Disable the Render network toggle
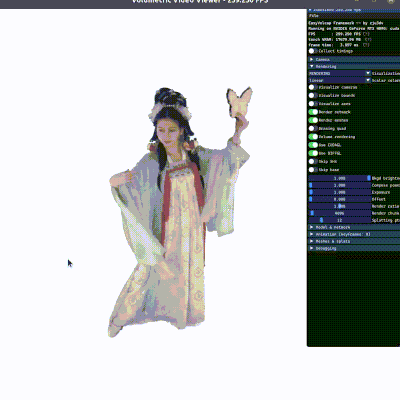The image size is (400, 400). pyautogui.click(x=313, y=112)
